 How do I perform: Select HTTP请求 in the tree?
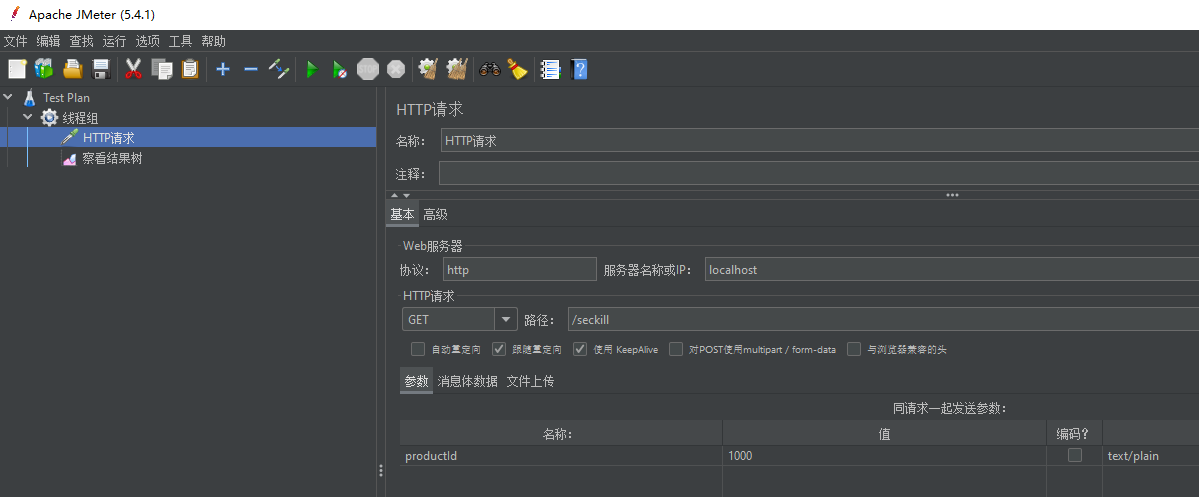click(x=109, y=138)
